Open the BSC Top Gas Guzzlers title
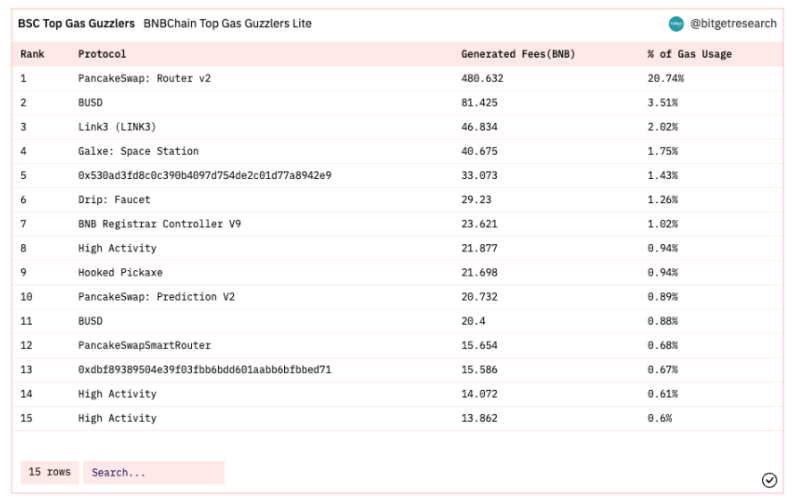The width and height of the screenshot is (793, 496). pos(76,24)
